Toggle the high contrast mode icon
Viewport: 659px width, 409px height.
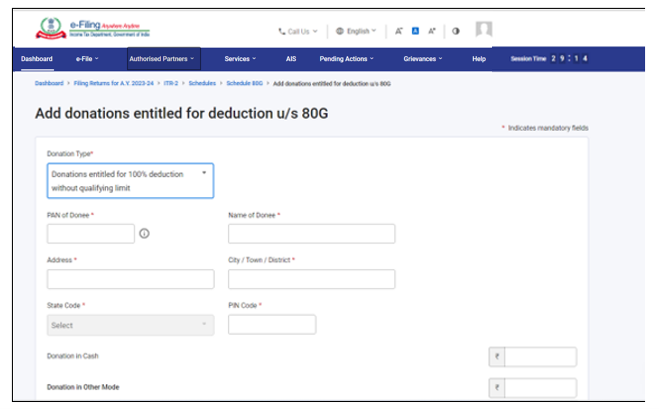(456, 31)
